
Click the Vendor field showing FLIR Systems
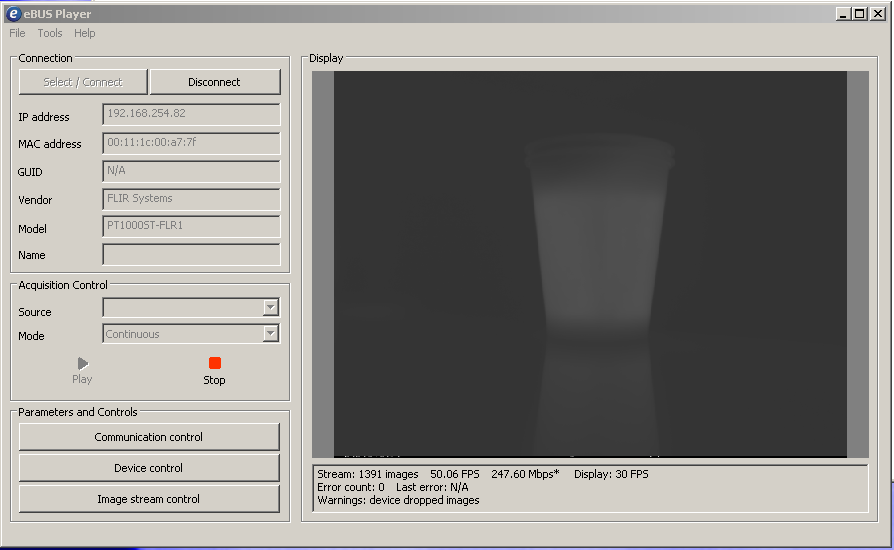pos(191,199)
